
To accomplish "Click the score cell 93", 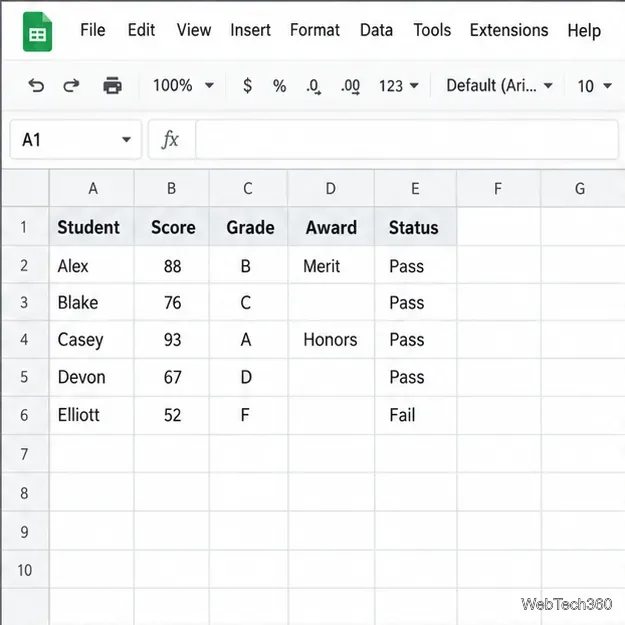I will pyautogui.click(x=171, y=340).
